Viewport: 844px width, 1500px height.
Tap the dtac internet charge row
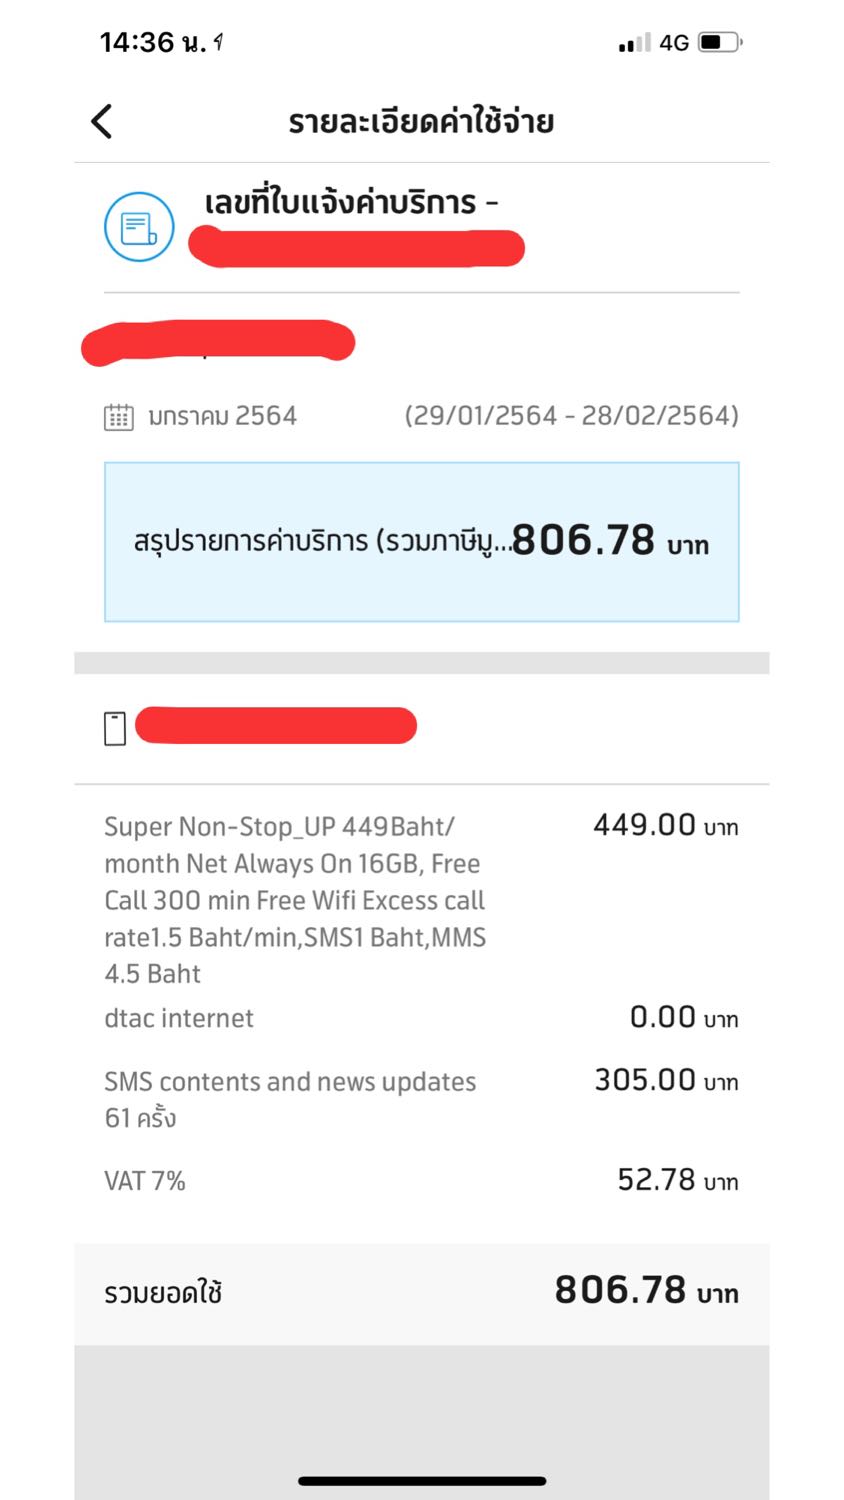180,1018
